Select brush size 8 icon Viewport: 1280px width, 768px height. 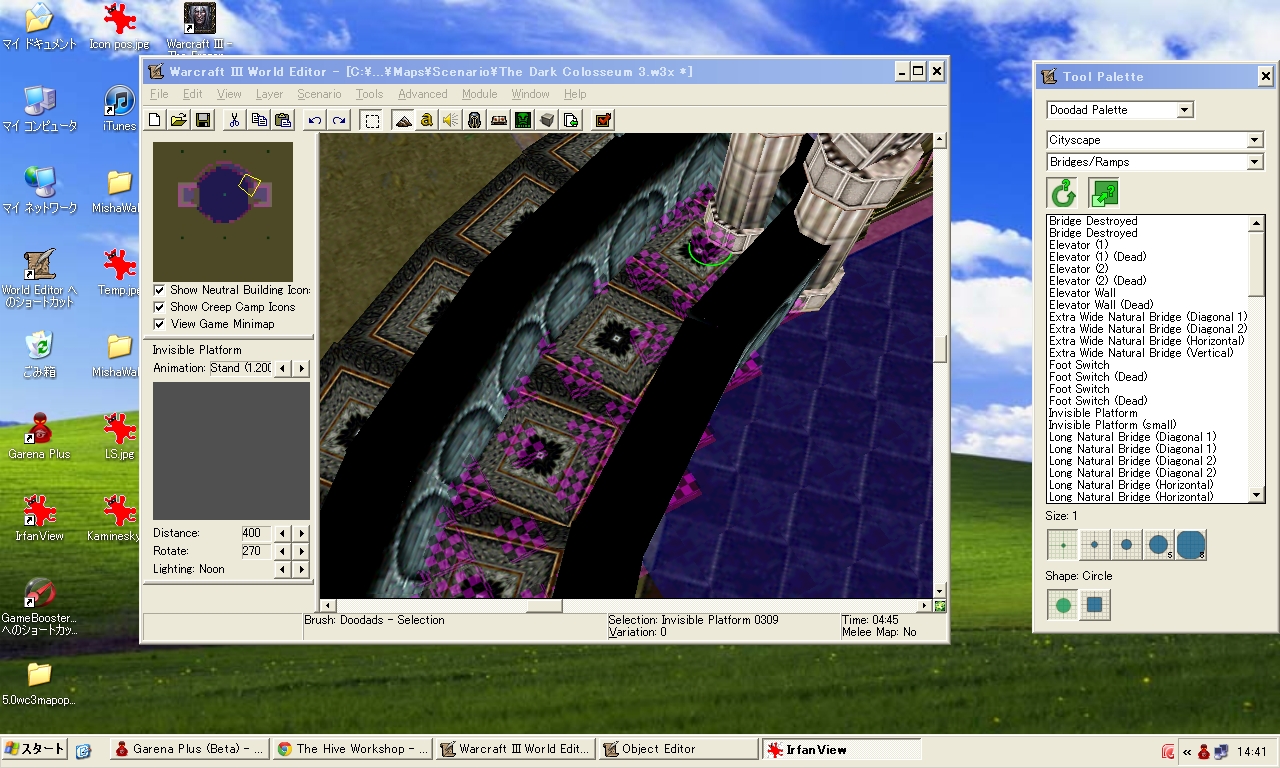click(x=1191, y=545)
